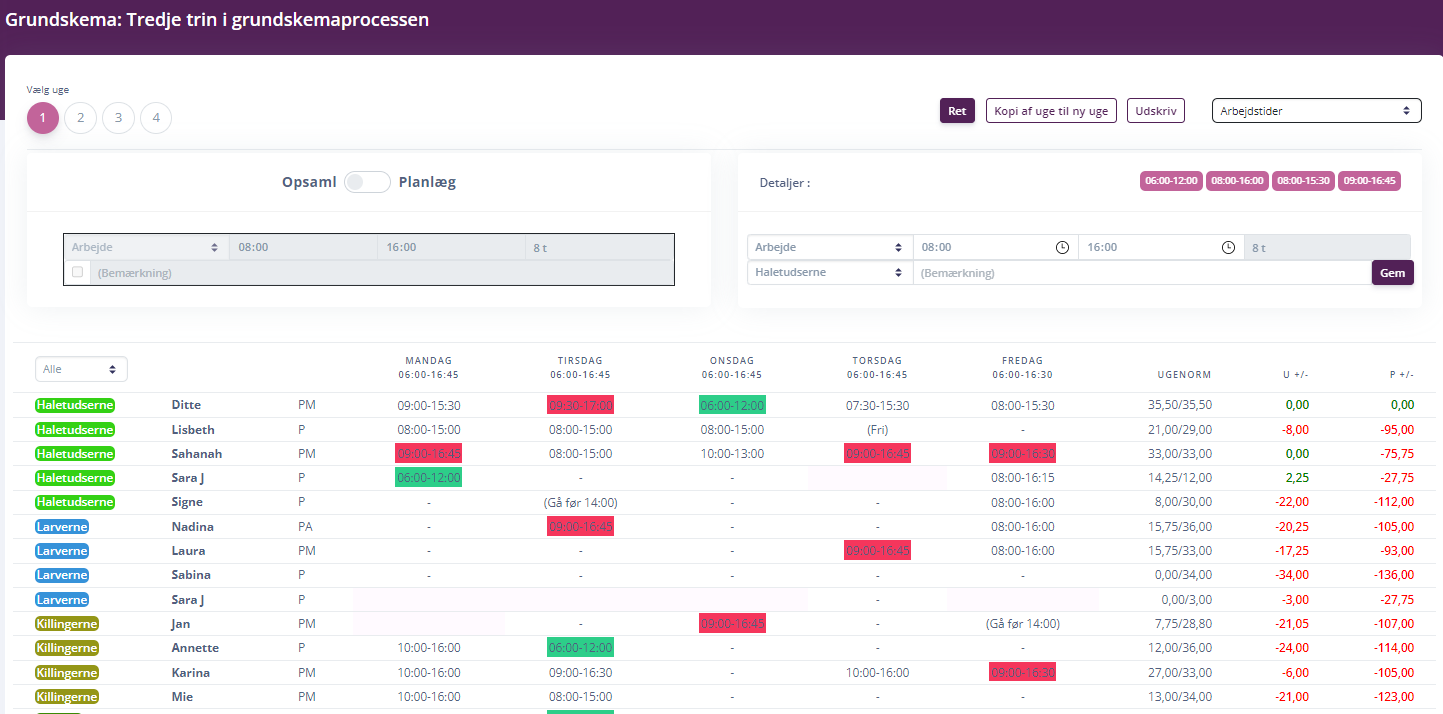
Task: Click the name Lisbeth
Action: (x=193, y=429)
